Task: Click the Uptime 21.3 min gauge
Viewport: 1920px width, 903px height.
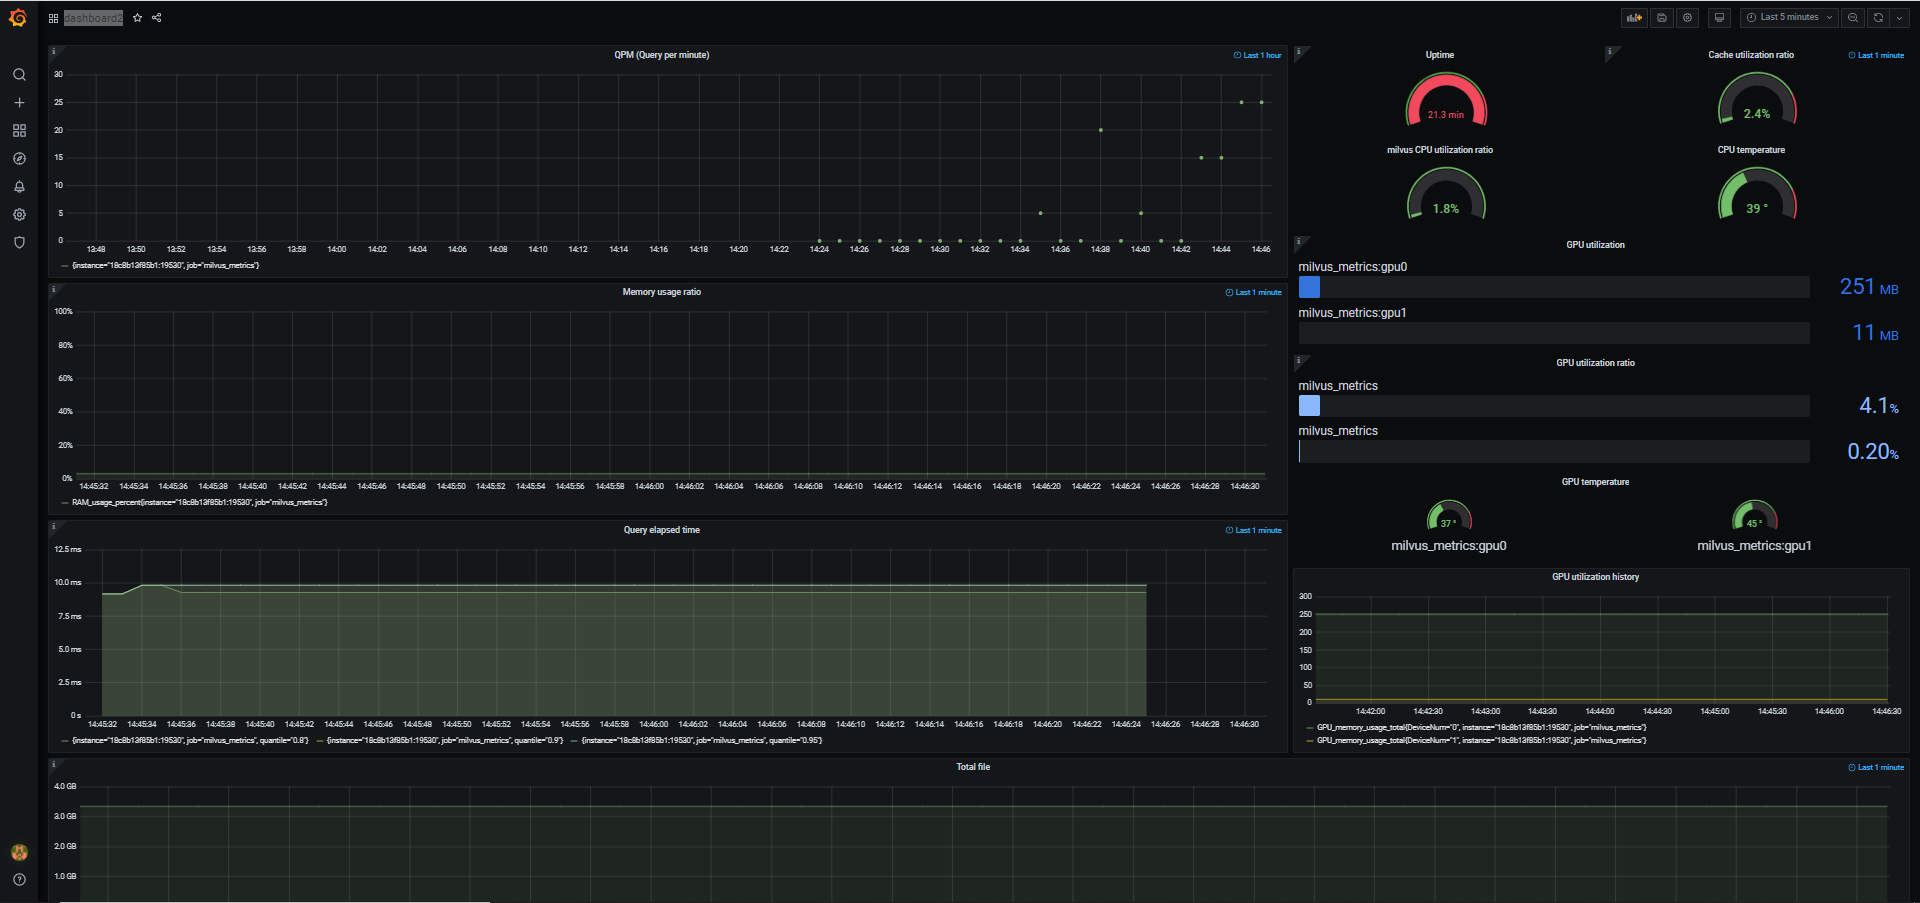Action: click(x=1446, y=101)
